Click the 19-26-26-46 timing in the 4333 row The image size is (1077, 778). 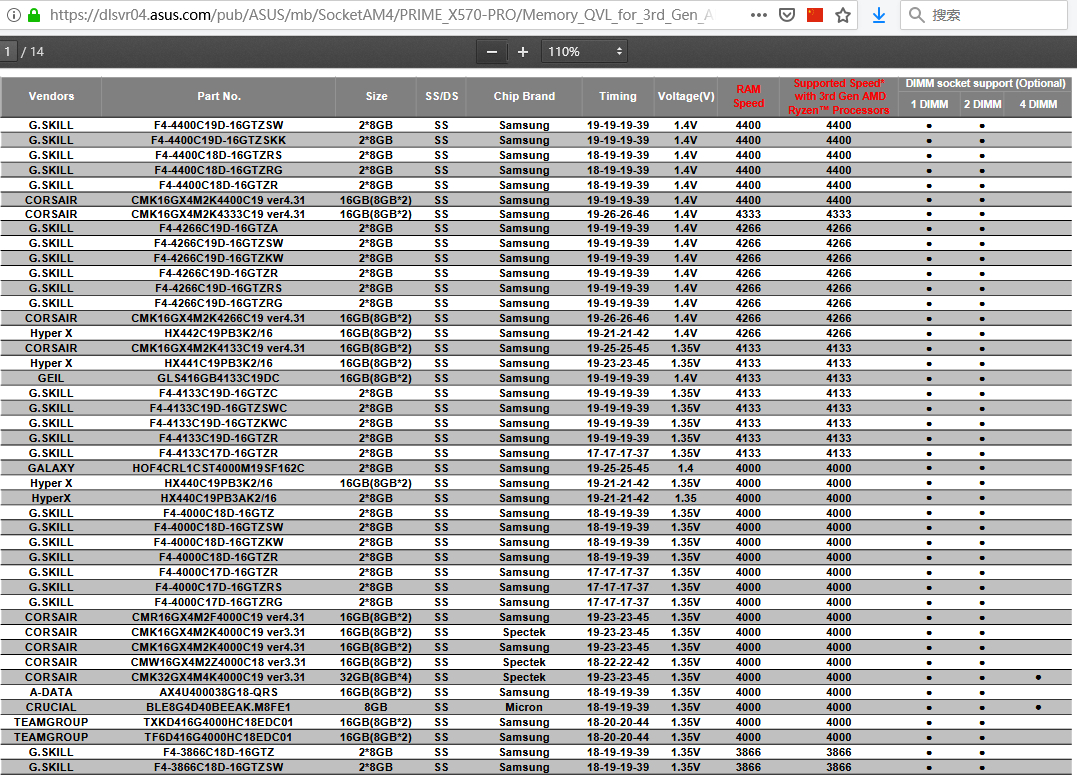[617, 214]
